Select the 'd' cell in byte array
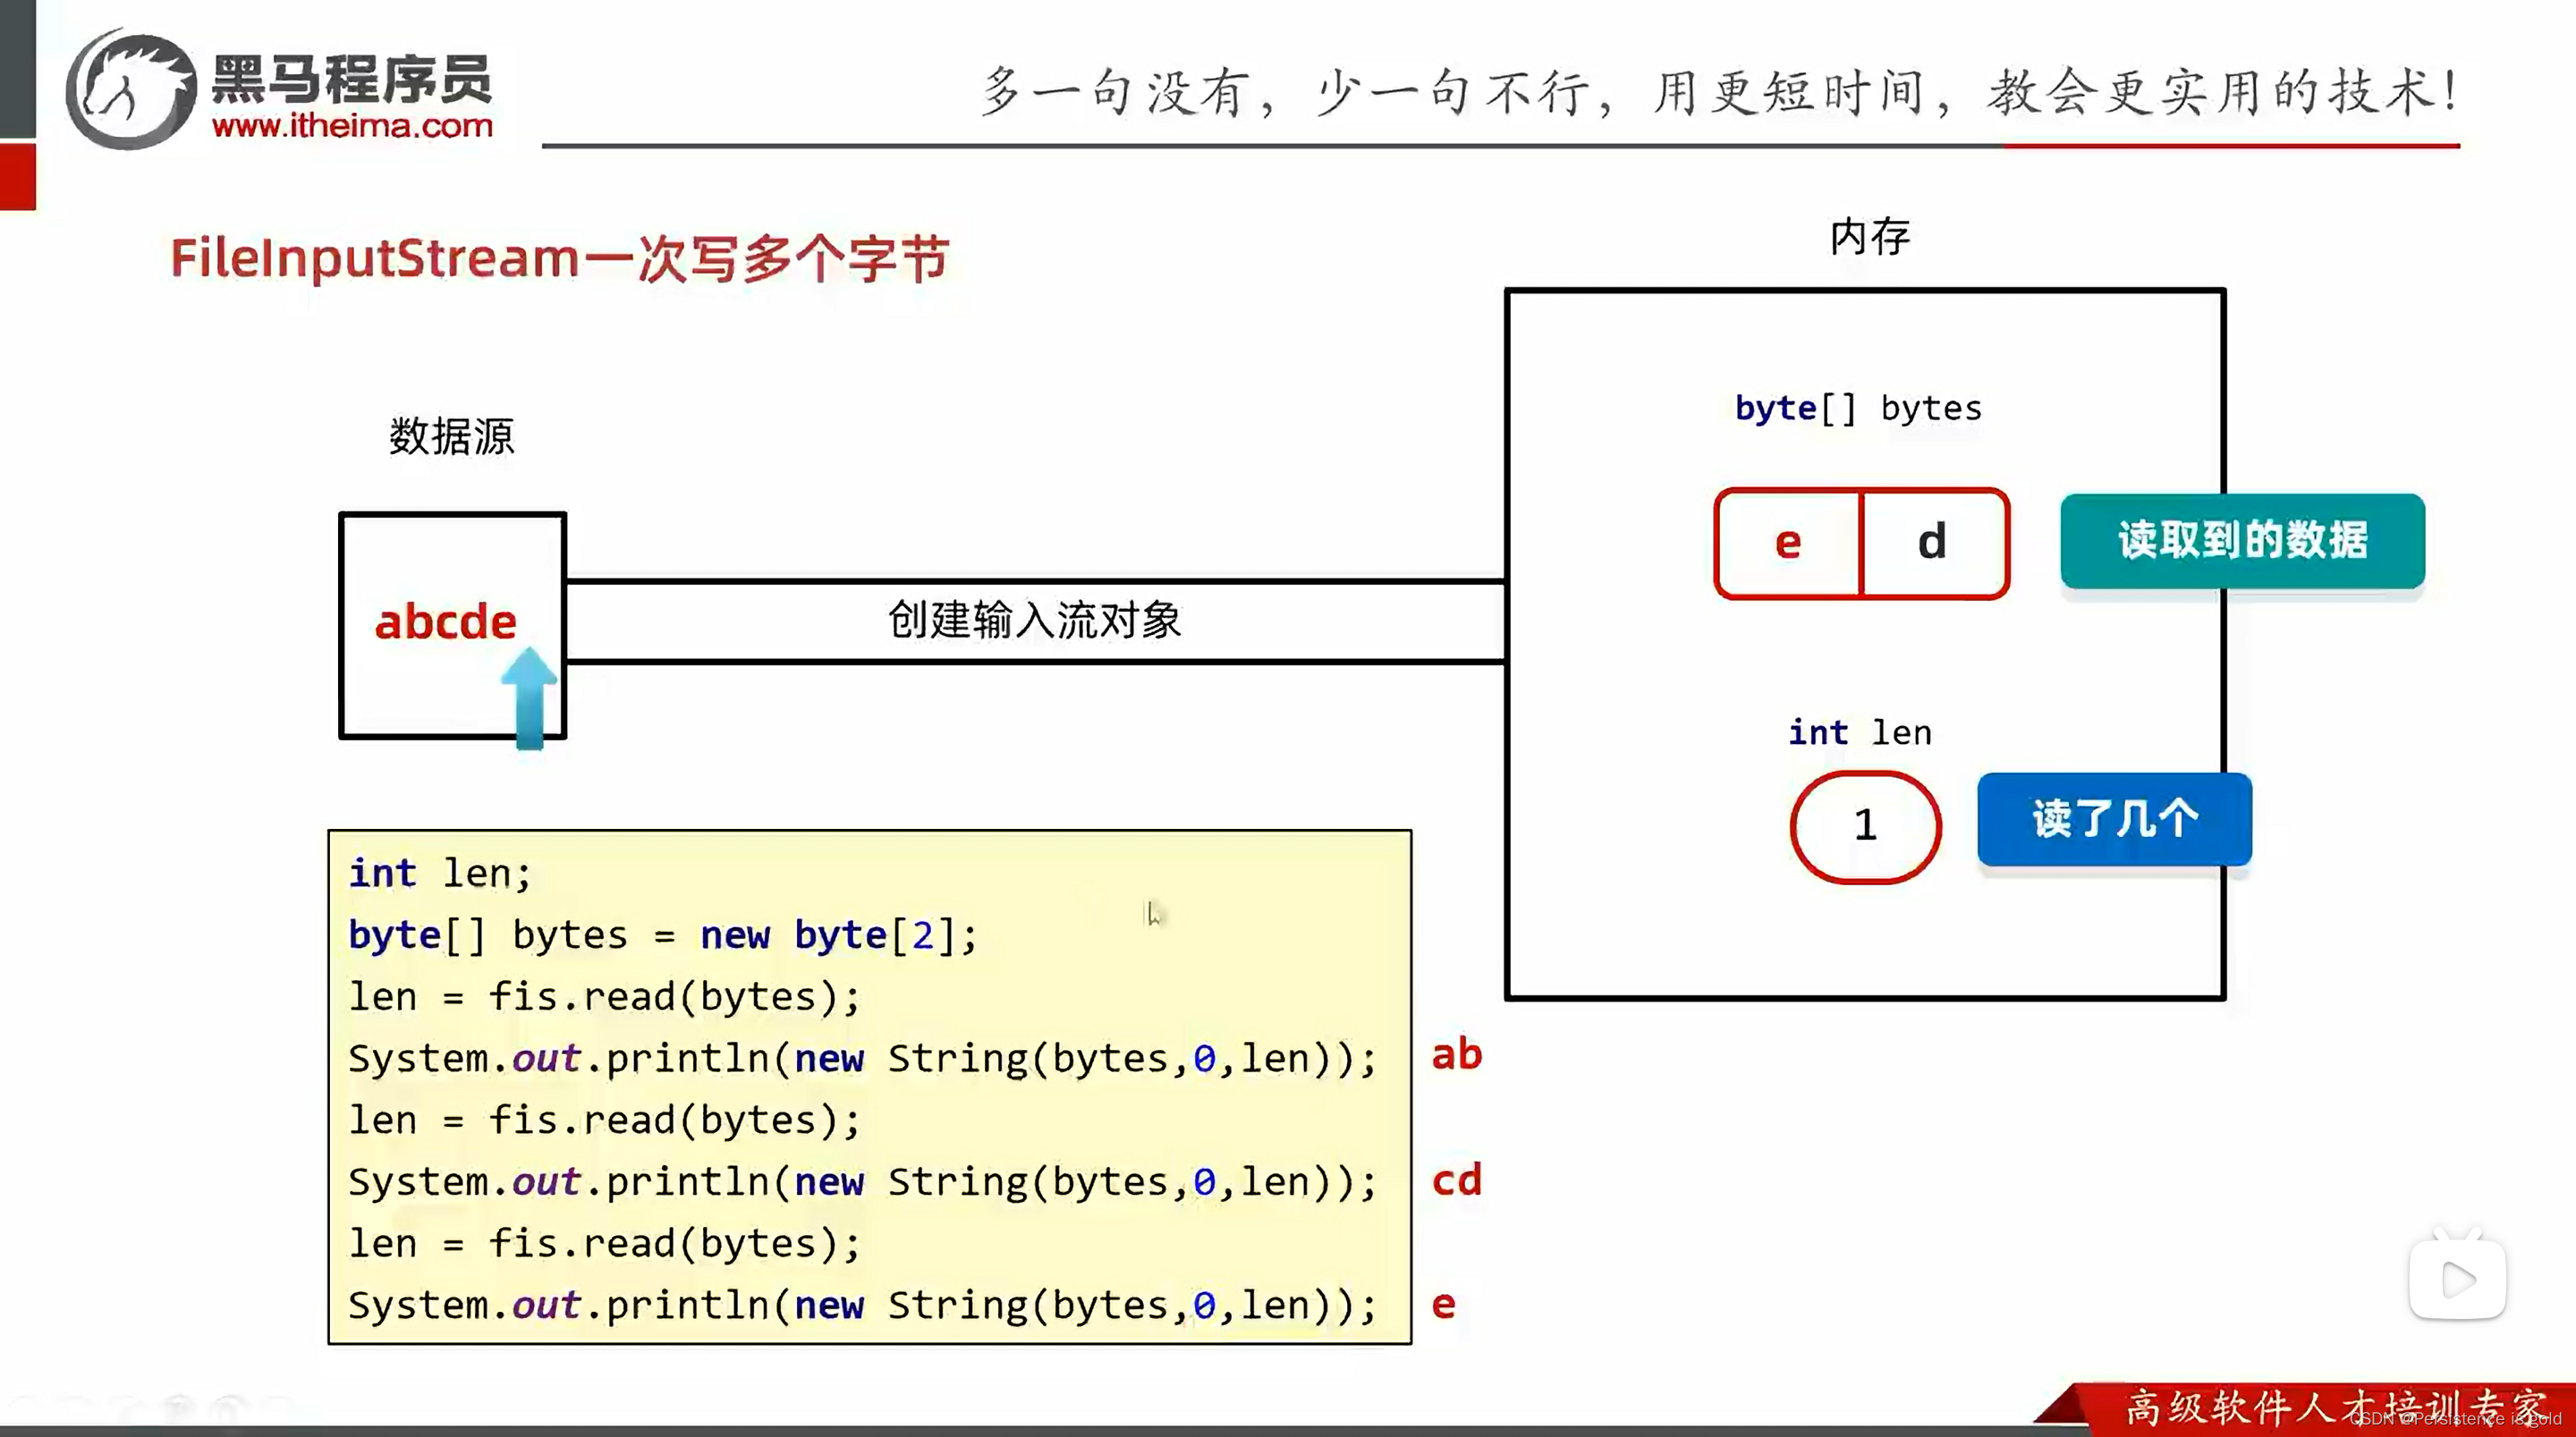Viewport: 2576px width, 1437px height. click(1931, 542)
